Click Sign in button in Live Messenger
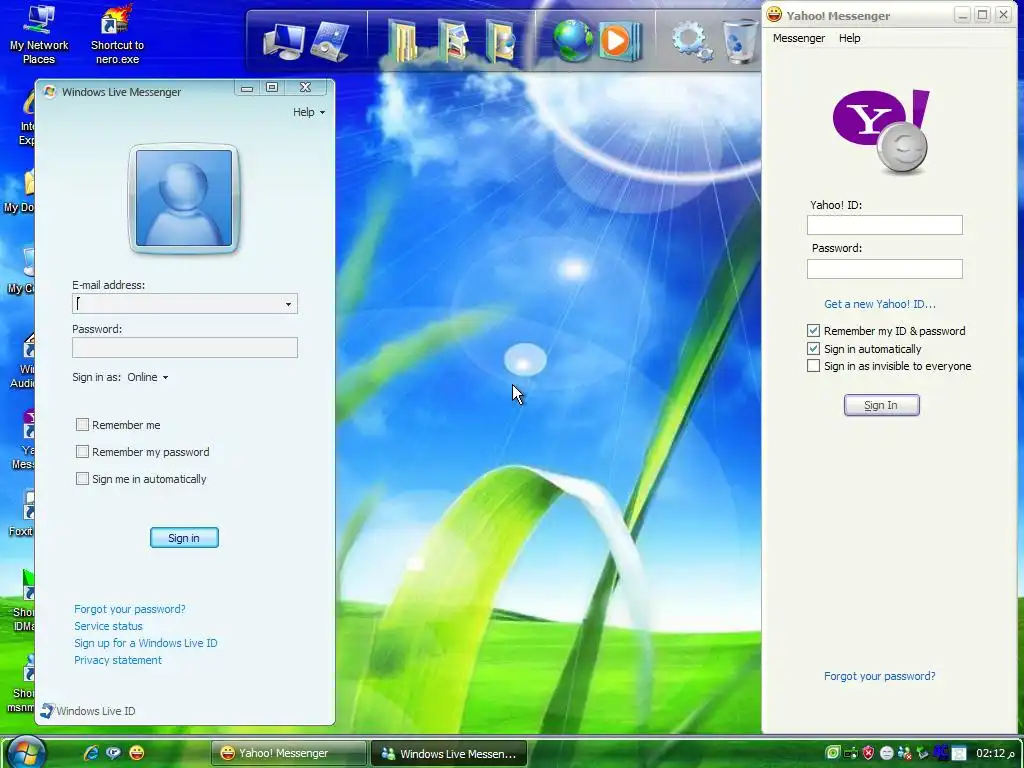The width and height of the screenshot is (1024, 768). click(x=184, y=537)
